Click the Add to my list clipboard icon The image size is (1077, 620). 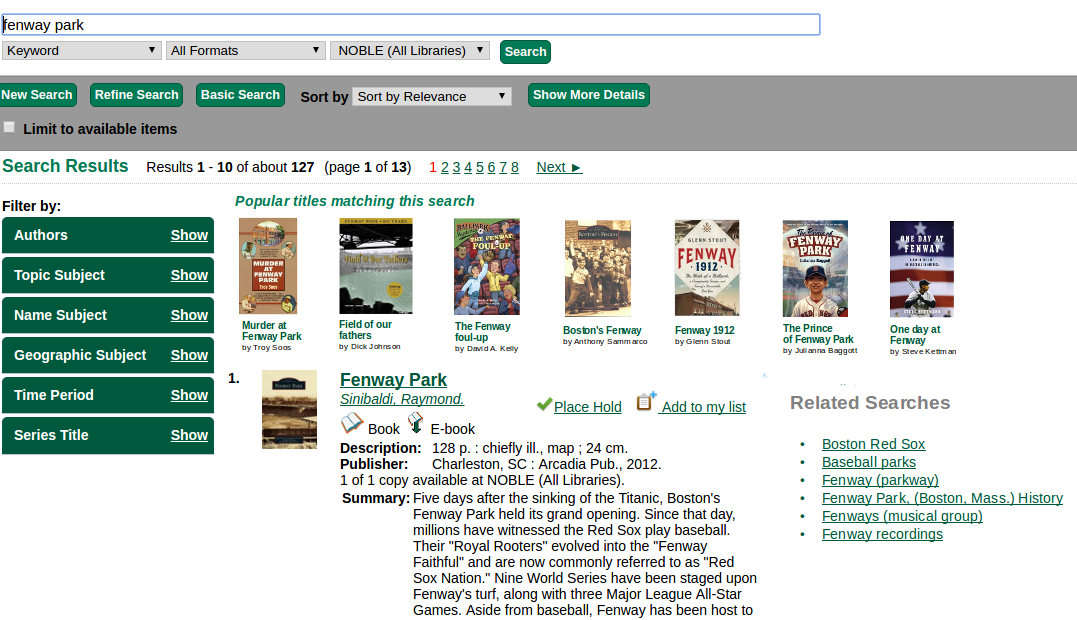point(646,401)
